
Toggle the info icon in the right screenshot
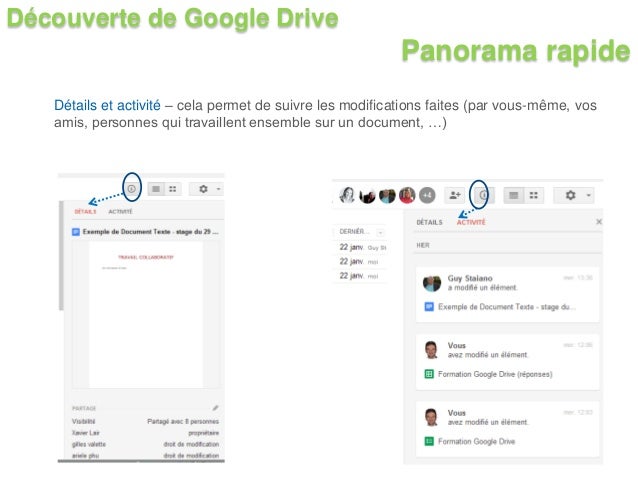[x=484, y=195]
